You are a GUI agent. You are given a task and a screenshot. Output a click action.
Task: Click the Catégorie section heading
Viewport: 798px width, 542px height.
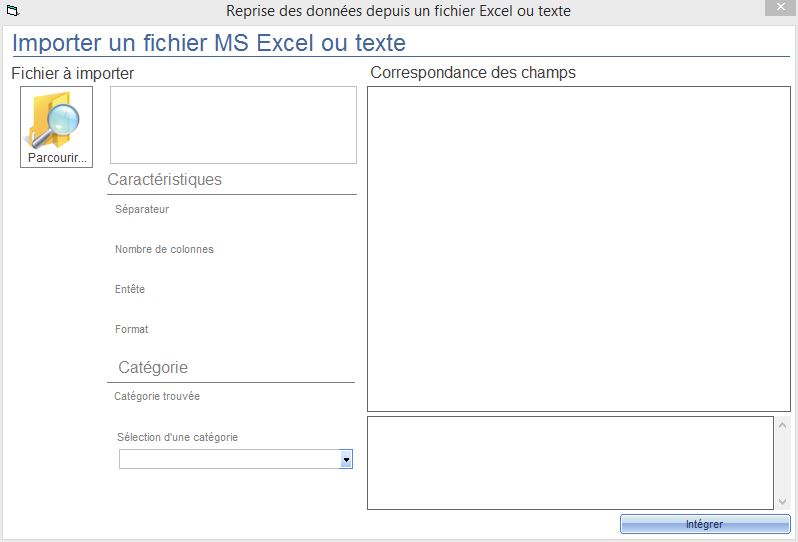click(x=153, y=367)
